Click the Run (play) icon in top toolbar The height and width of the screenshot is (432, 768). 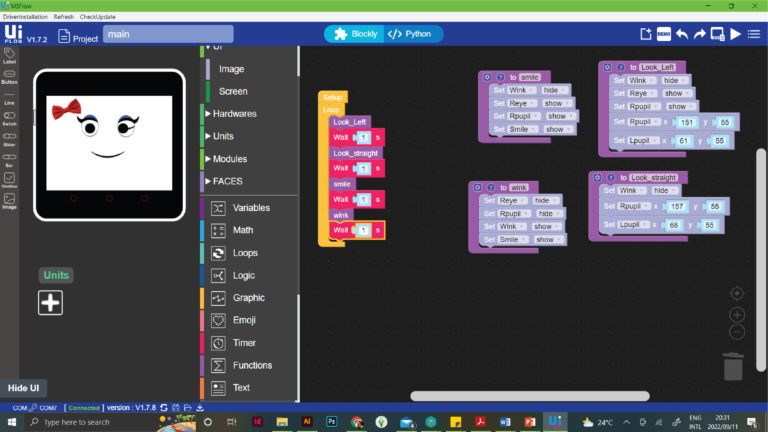pos(736,34)
